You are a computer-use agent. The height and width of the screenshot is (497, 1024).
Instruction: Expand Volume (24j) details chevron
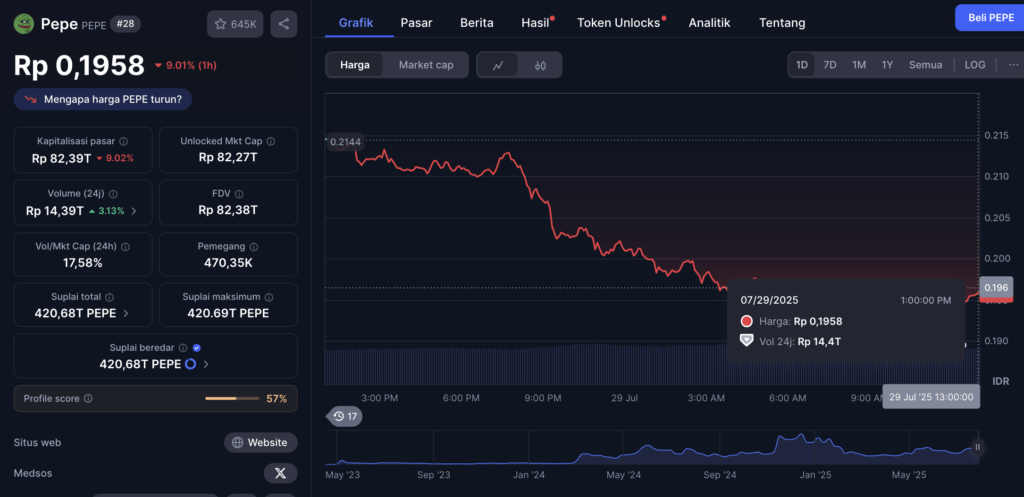tap(134, 211)
